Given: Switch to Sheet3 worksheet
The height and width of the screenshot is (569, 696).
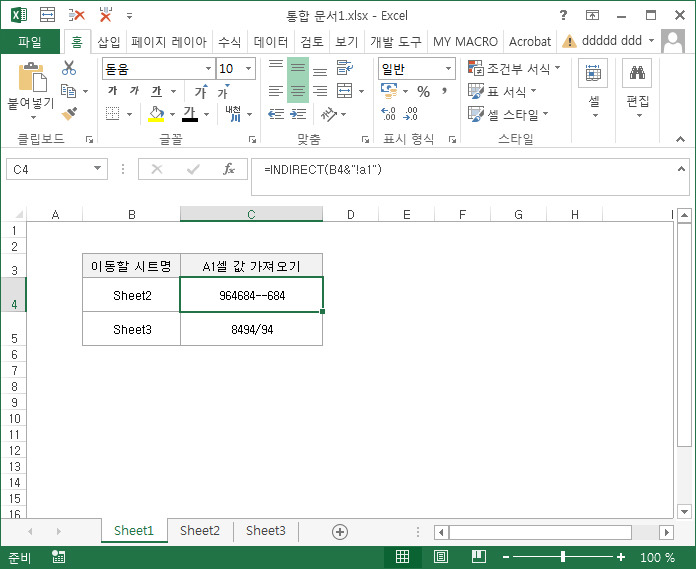Looking at the screenshot, I should [265, 530].
